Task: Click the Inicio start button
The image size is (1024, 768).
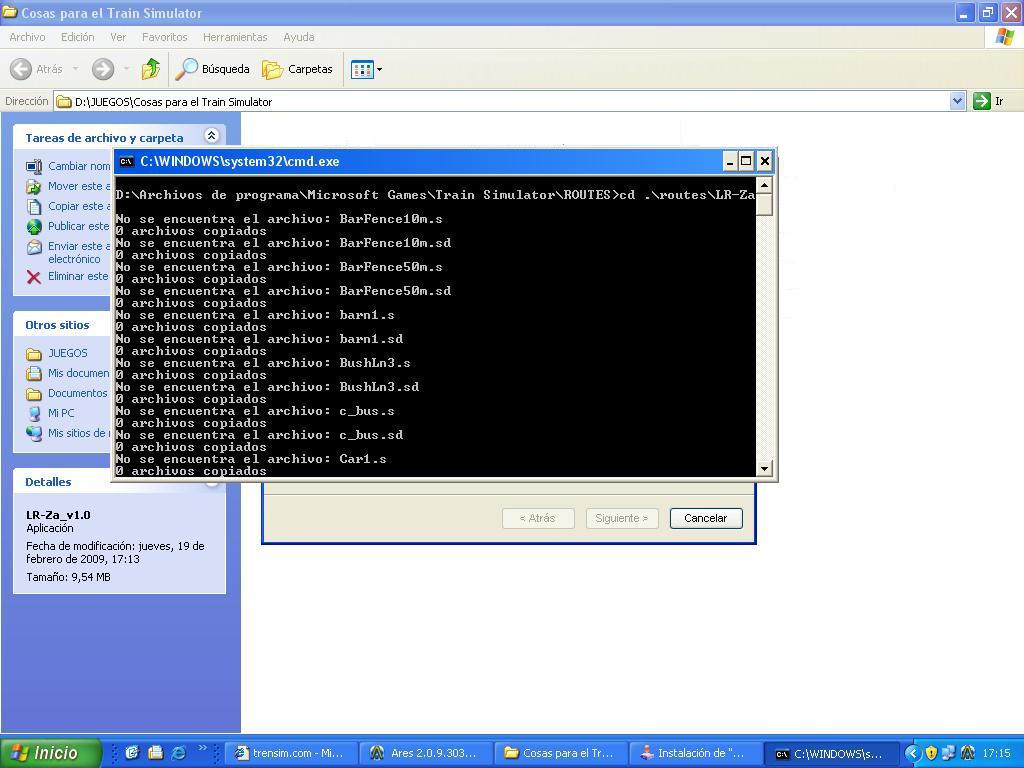Action: click(50, 753)
